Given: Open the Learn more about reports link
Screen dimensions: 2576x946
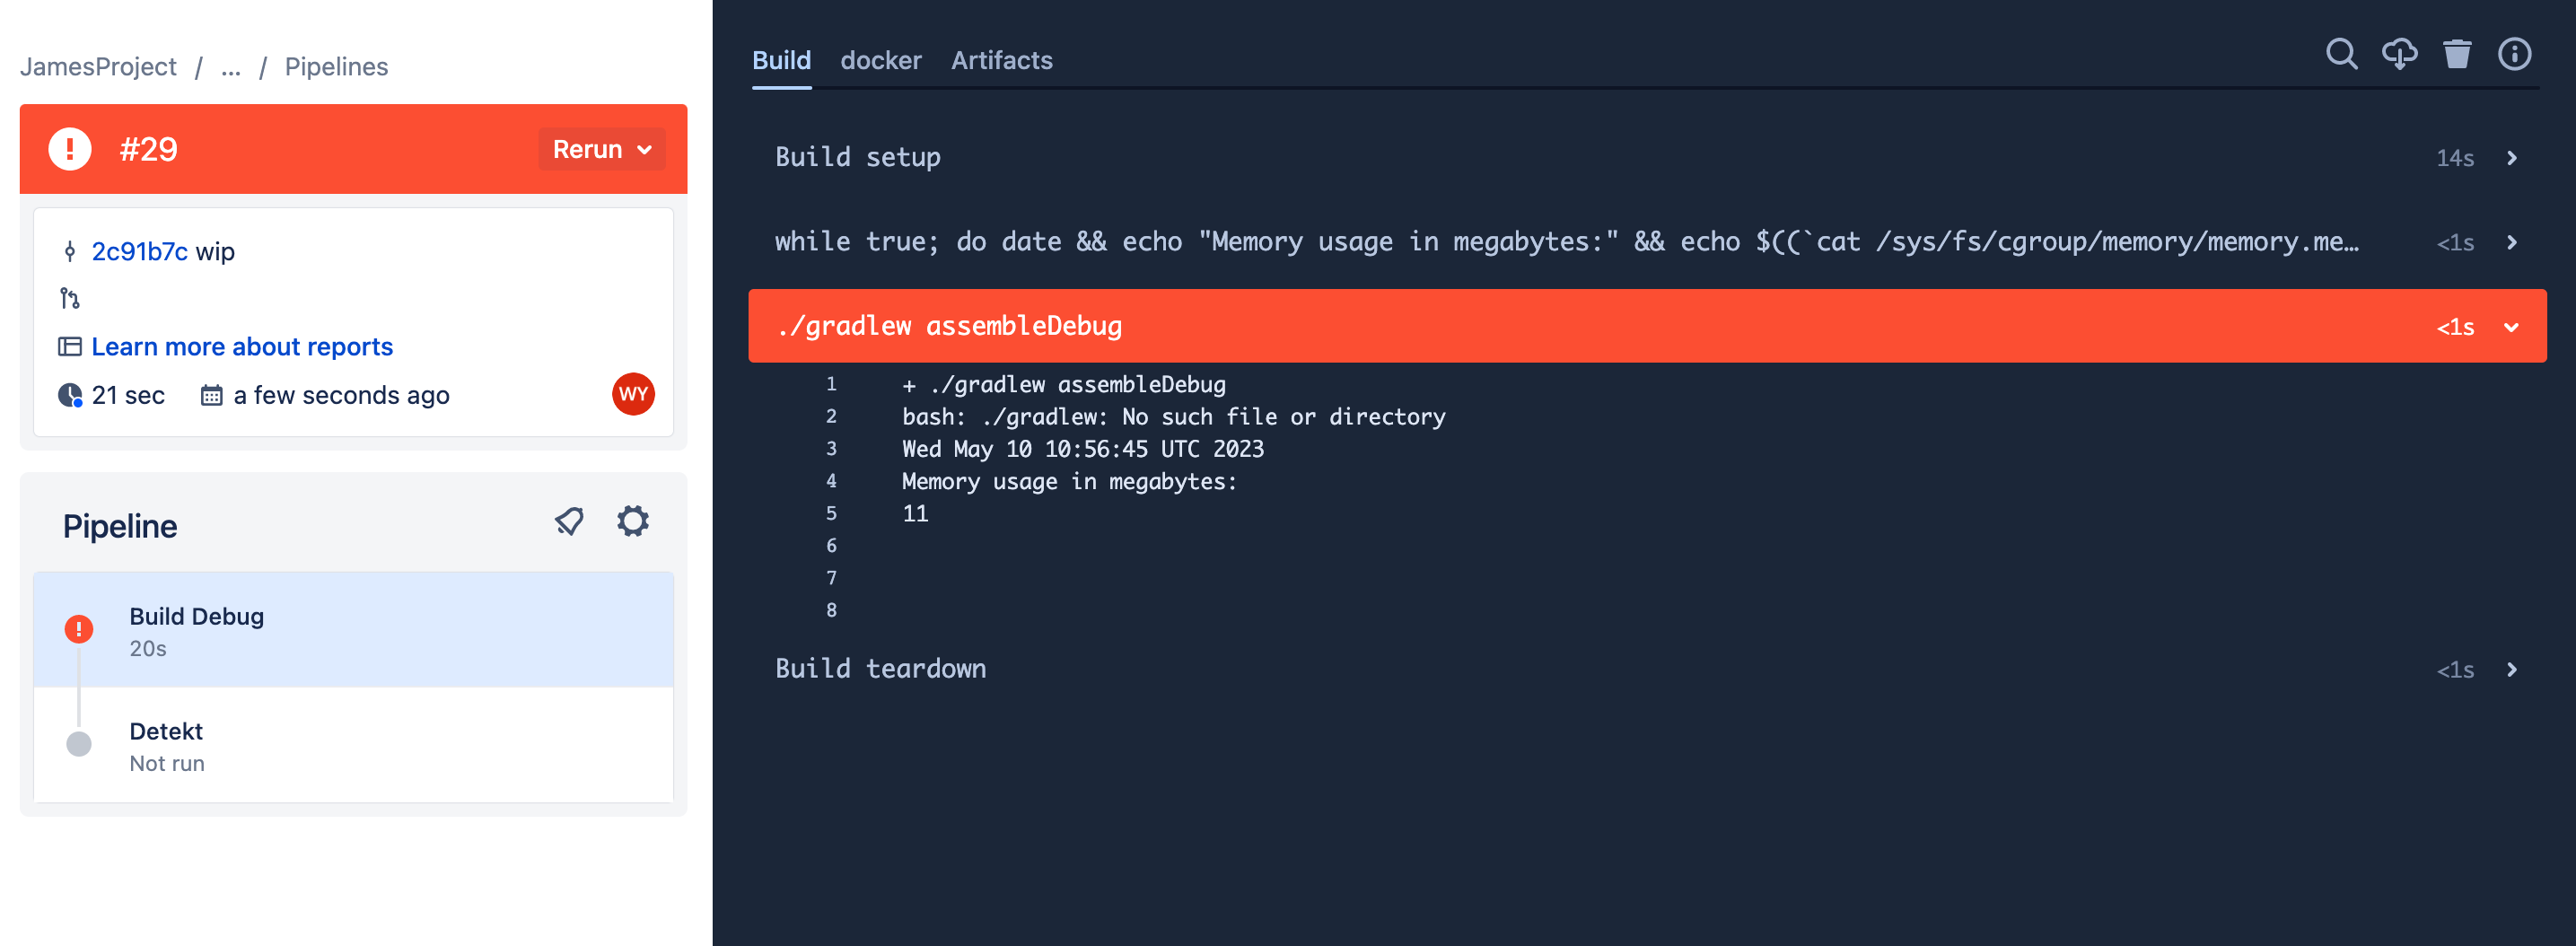Looking at the screenshot, I should point(242,346).
